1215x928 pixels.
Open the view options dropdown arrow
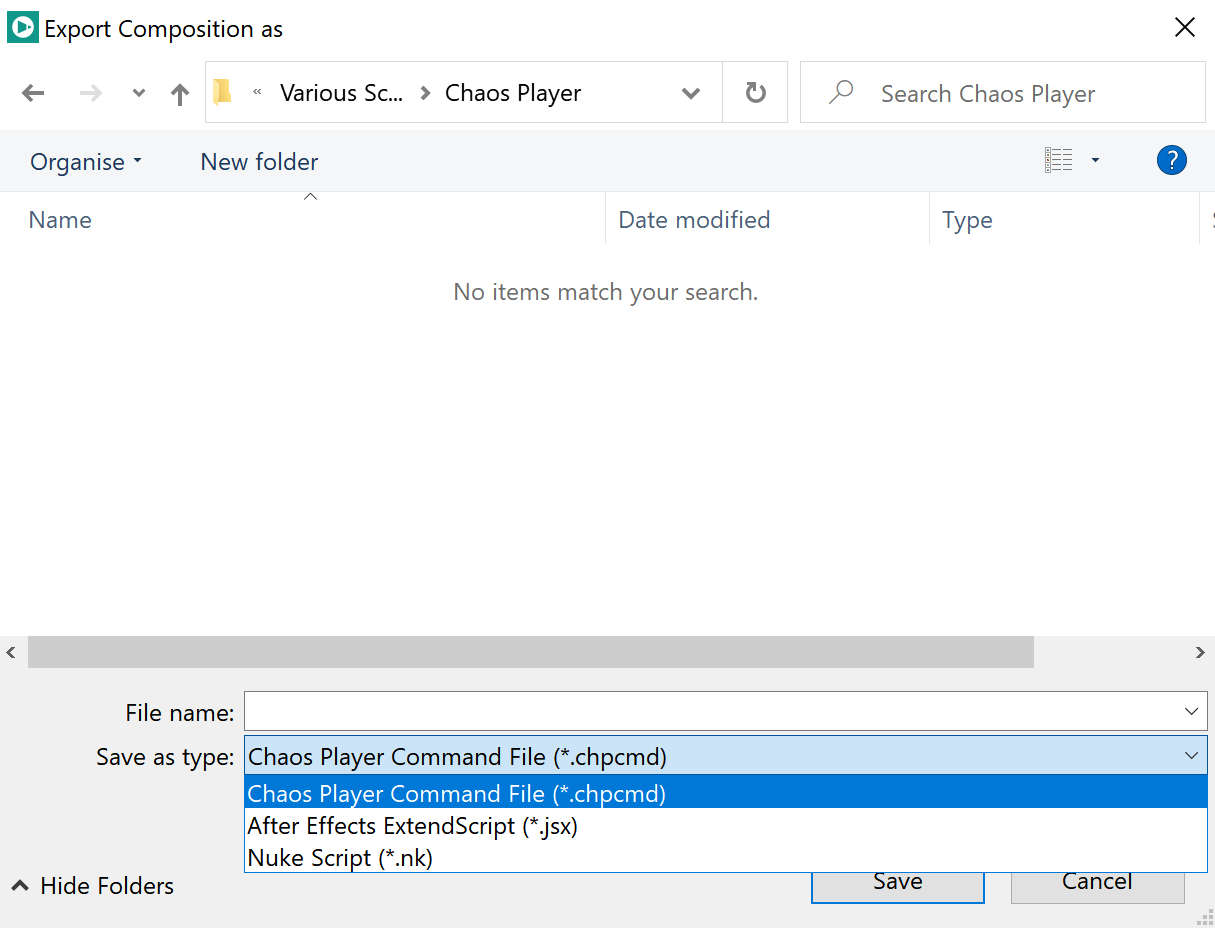1095,160
